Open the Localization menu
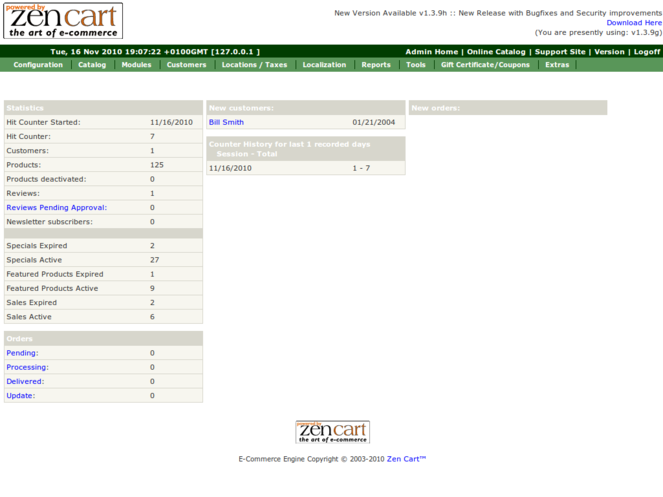Screen dimensions: 663x497 pos(324,65)
